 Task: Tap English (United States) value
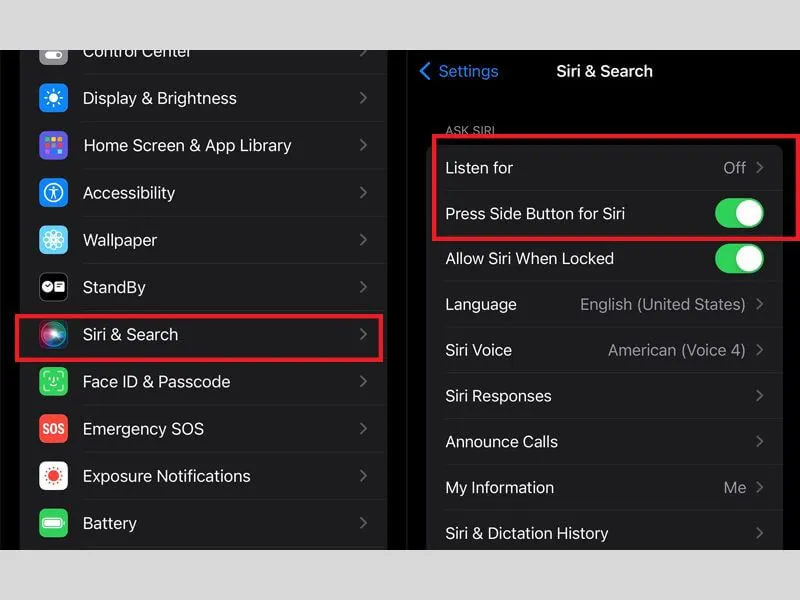[x=663, y=305]
